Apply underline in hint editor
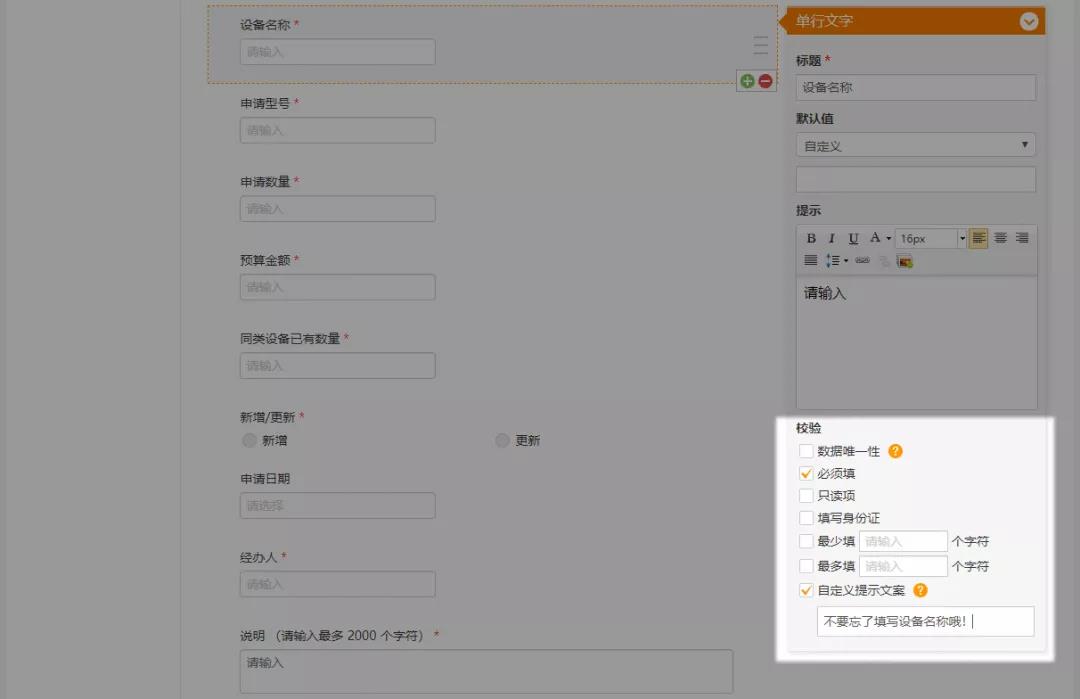This screenshot has height=699, width=1080. coord(853,239)
